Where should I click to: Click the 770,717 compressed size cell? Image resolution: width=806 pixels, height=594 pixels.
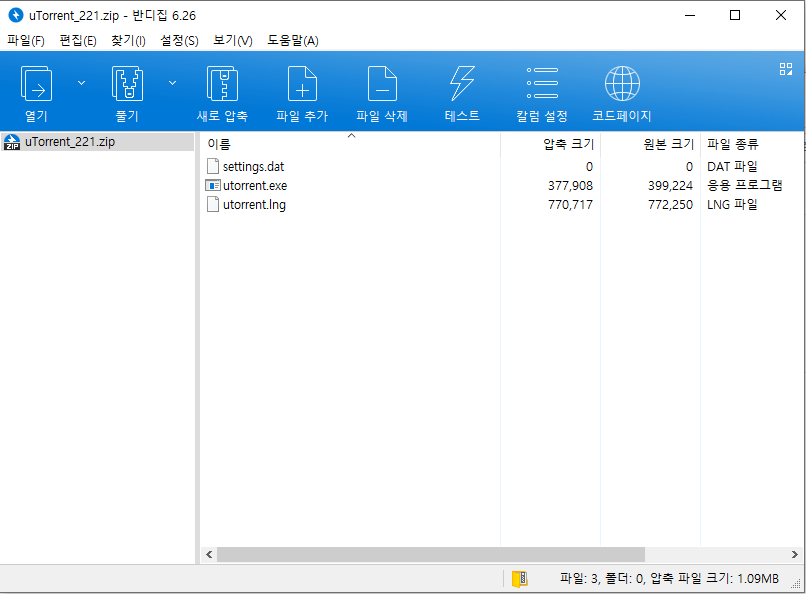pos(570,205)
